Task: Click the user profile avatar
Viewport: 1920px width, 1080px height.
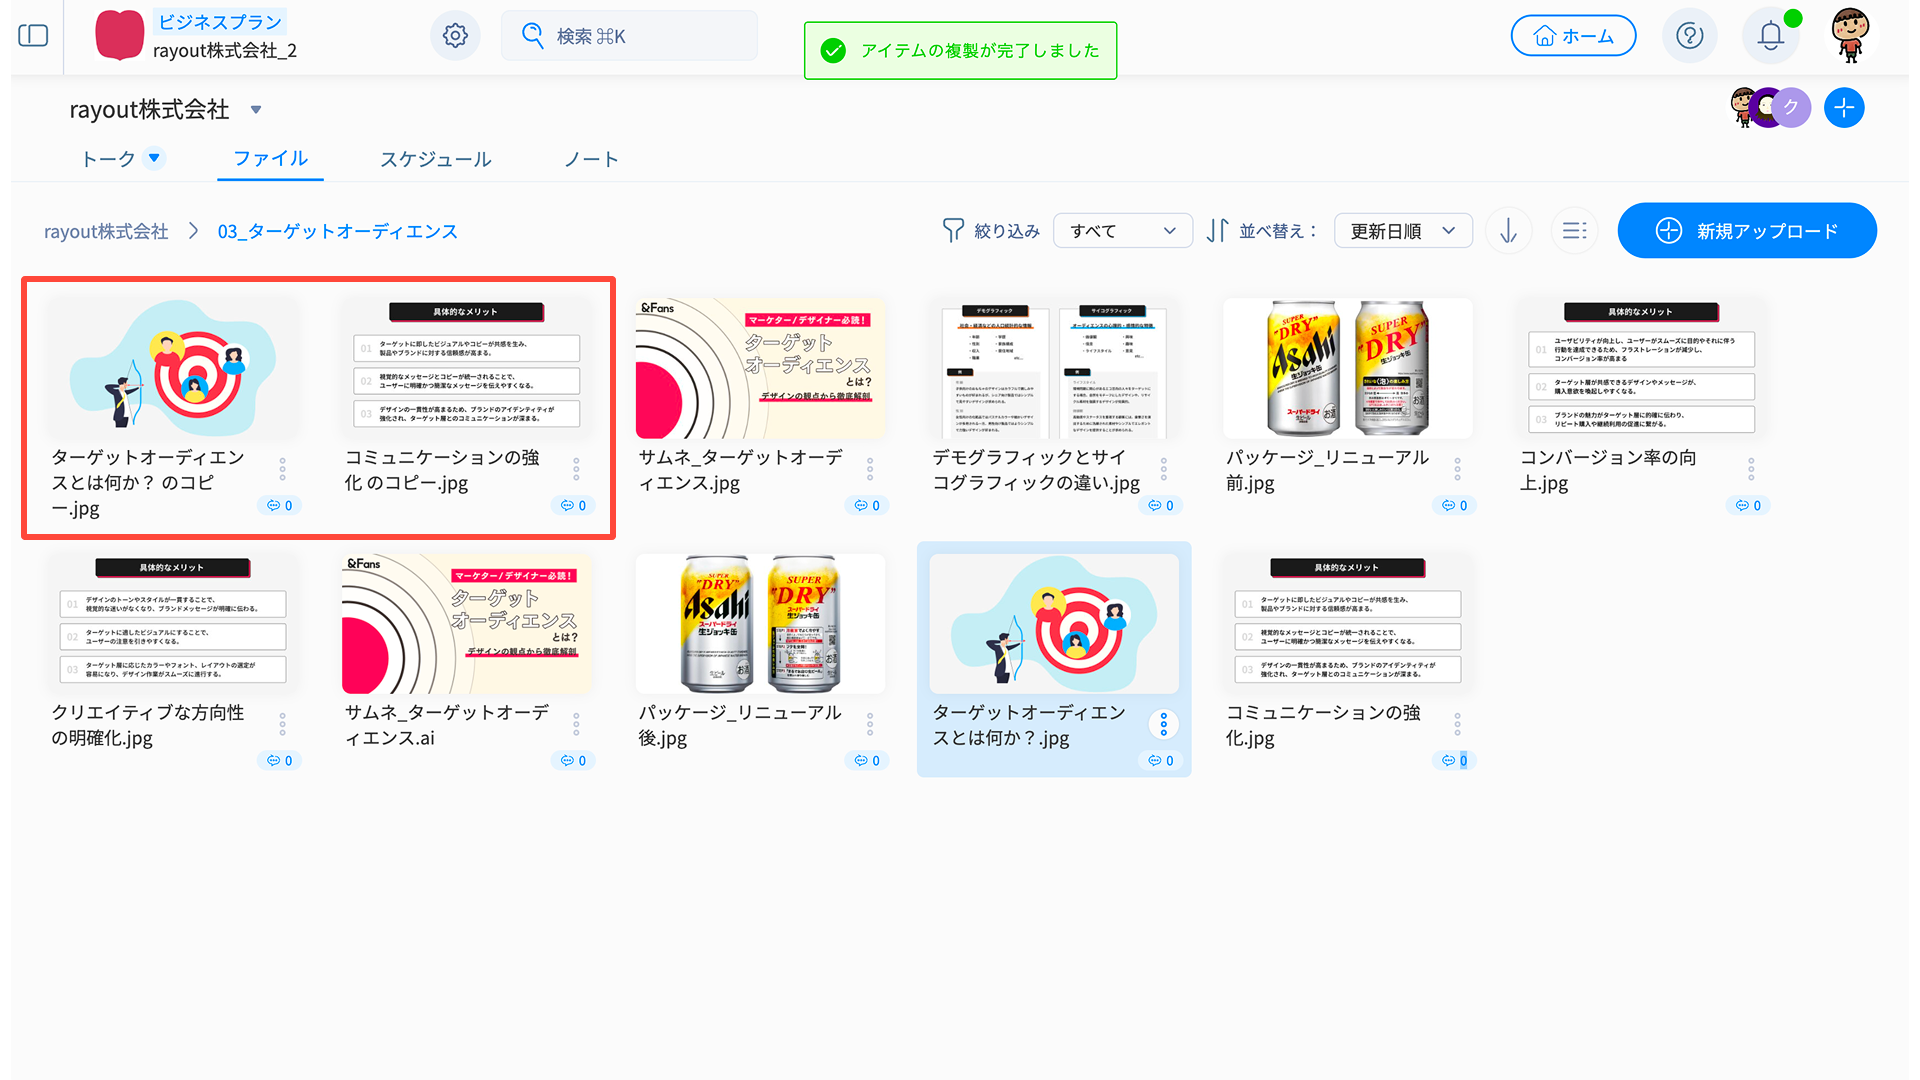Action: click(1850, 36)
